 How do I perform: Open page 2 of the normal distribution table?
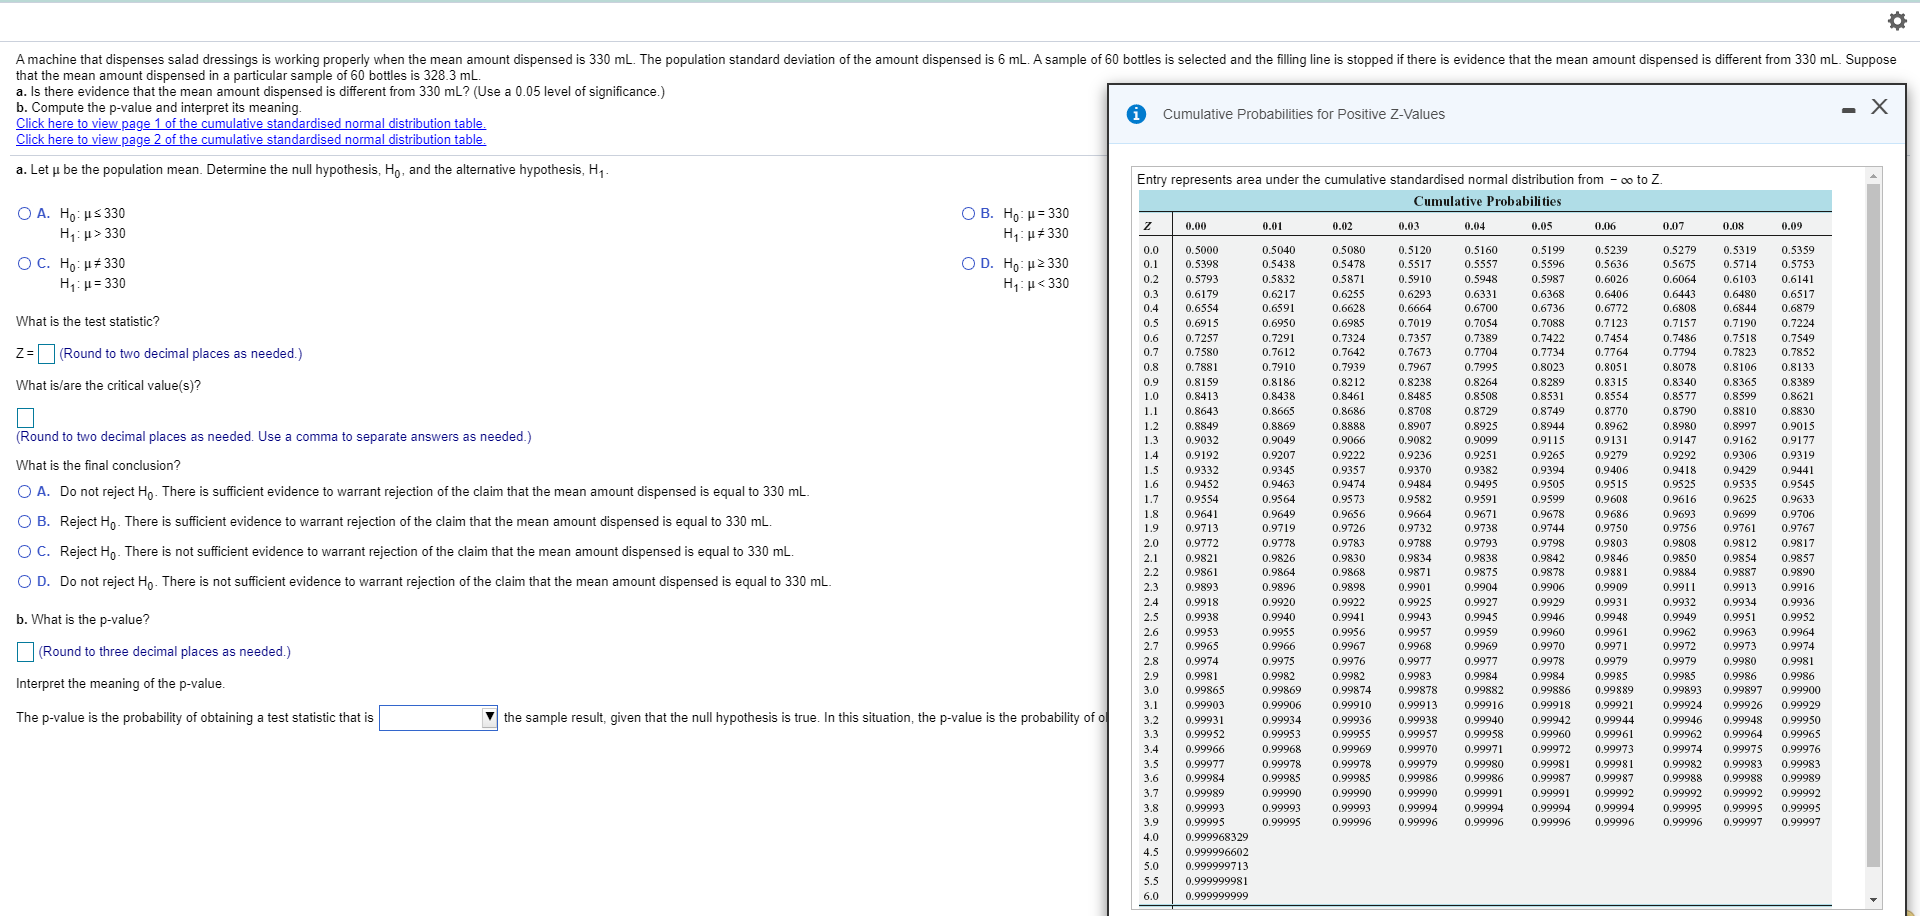coord(250,139)
